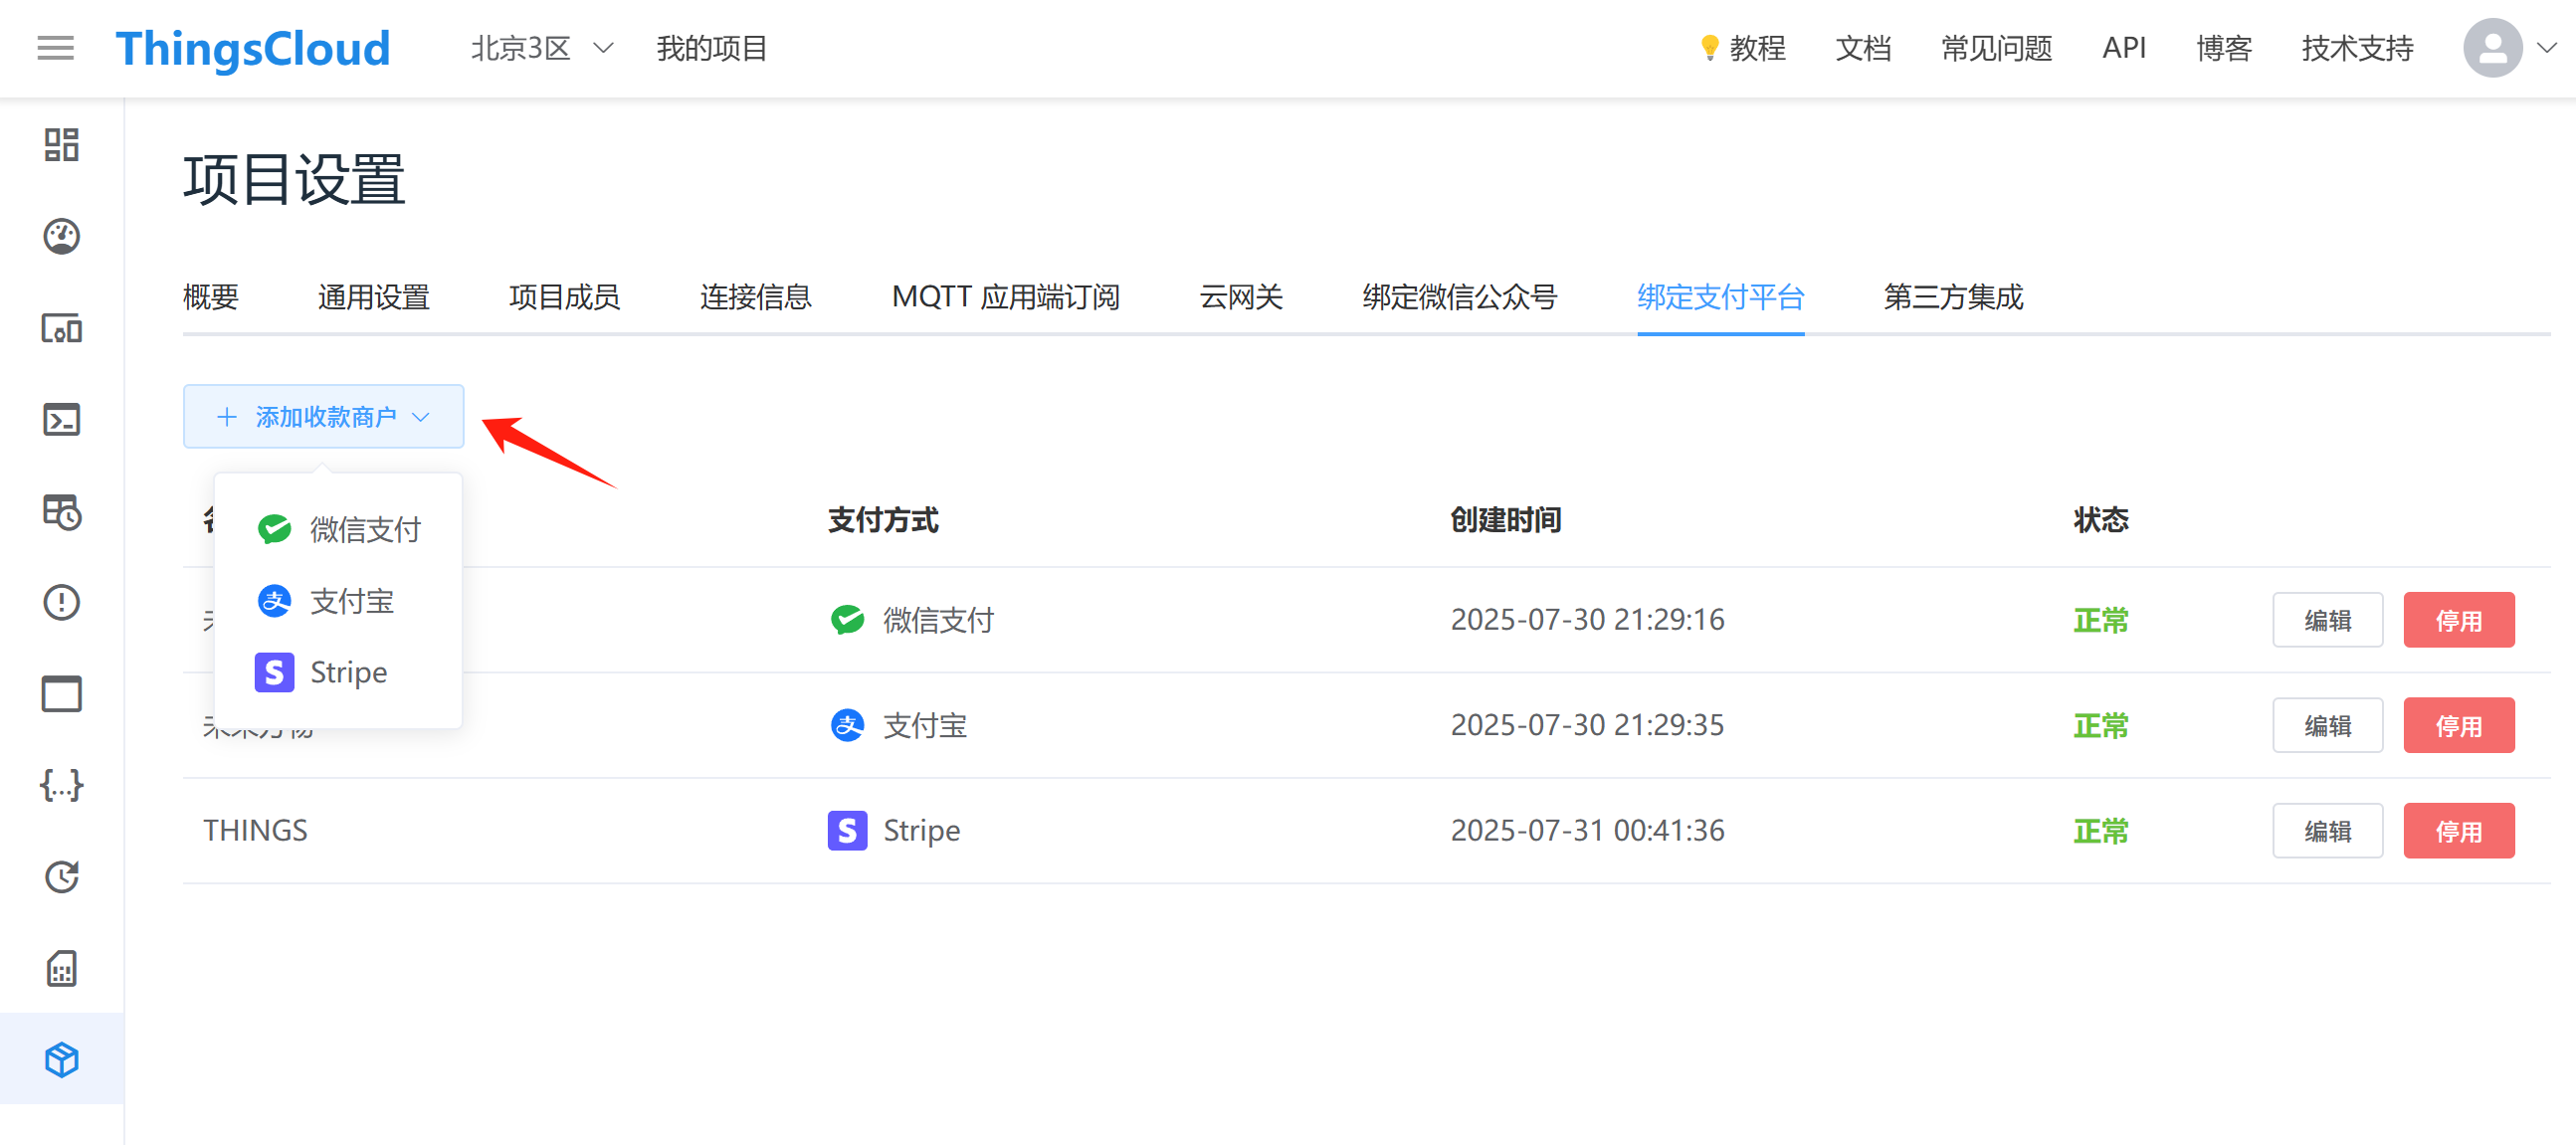Choose 微信支付 from the dropdown menu
This screenshot has width=2576, height=1145.
[x=339, y=529]
